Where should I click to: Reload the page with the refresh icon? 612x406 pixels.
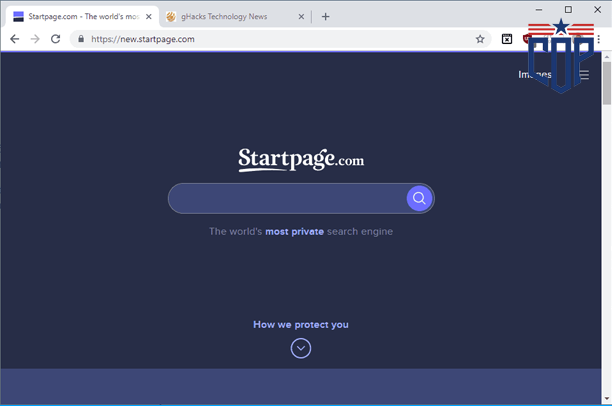click(56, 39)
